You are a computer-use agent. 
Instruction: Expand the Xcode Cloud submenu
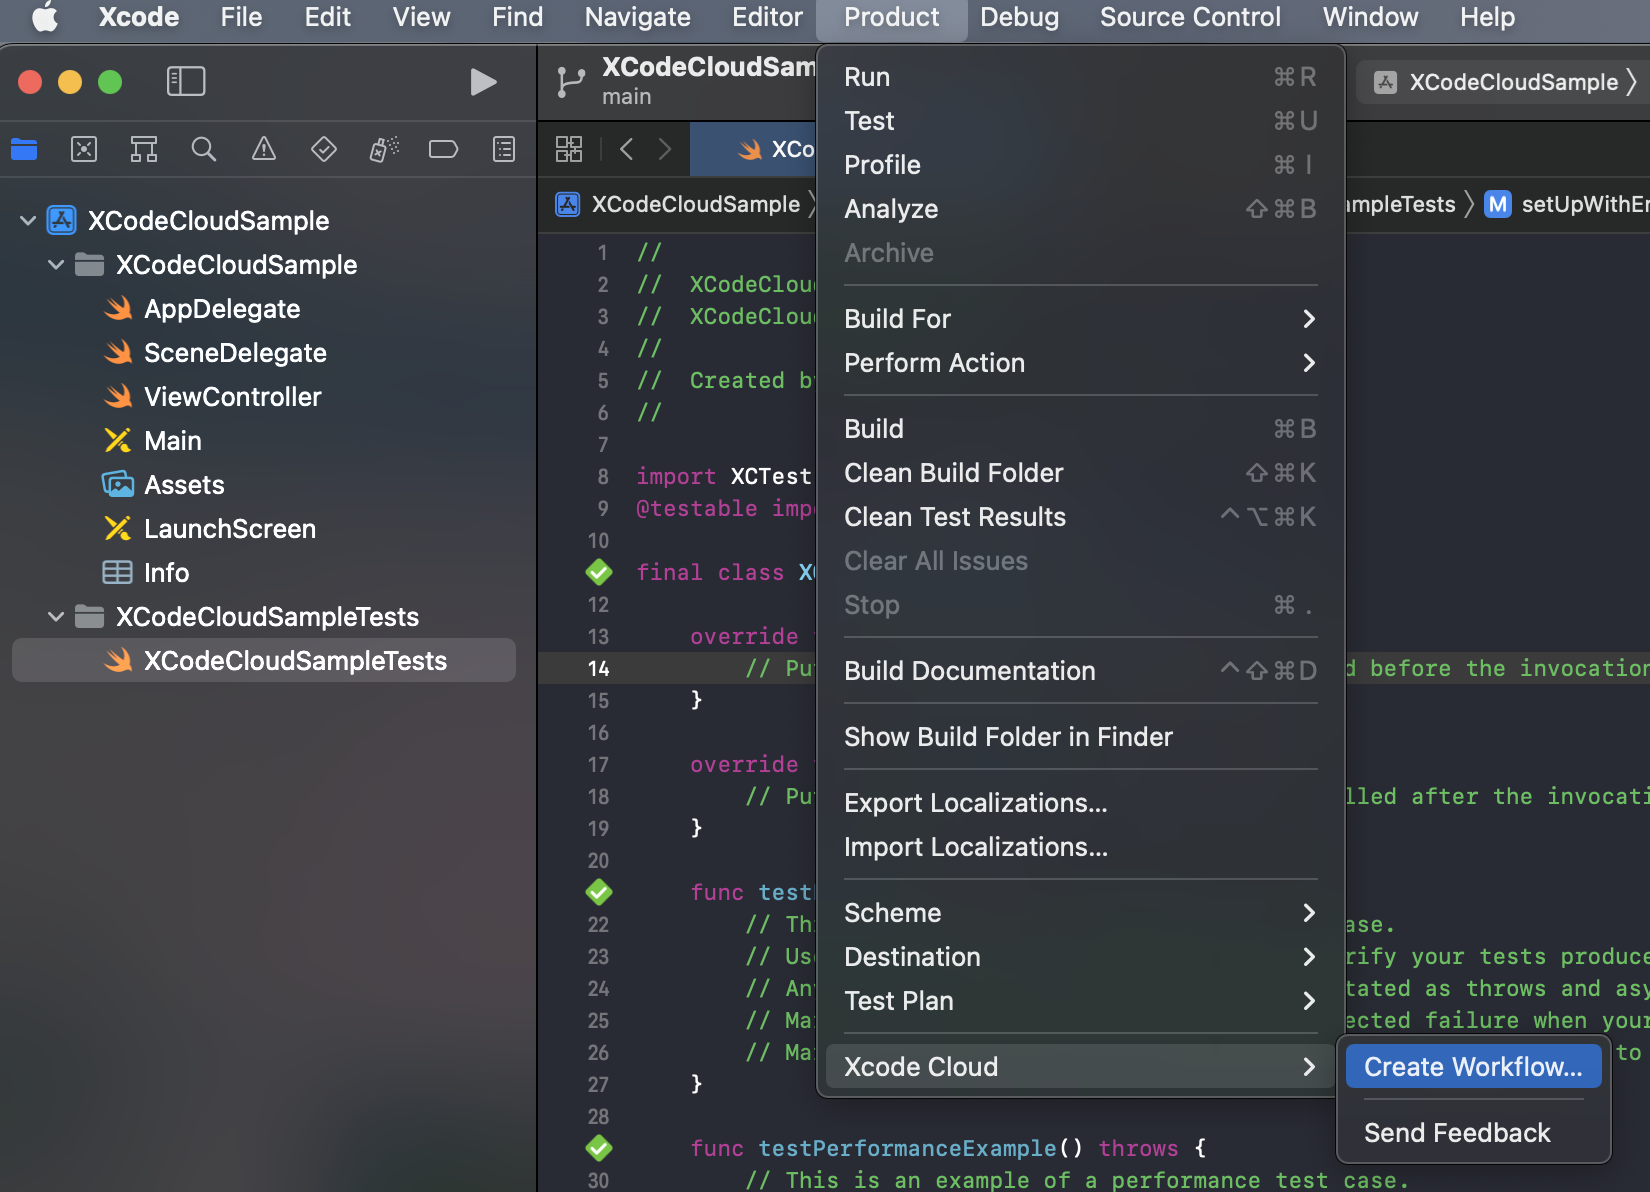pyautogui.click(x=1080, y=1067)
